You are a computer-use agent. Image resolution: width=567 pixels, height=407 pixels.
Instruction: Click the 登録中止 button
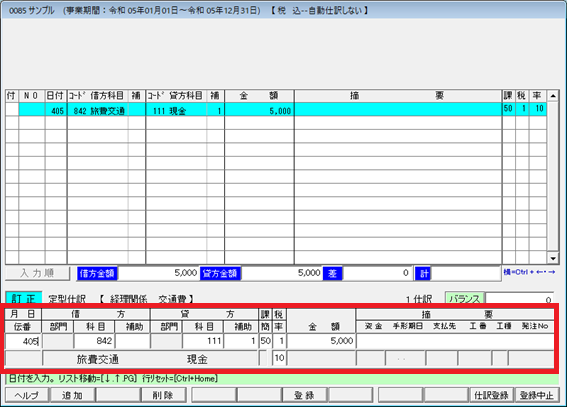pyautogui.click(x=537, y=395)
